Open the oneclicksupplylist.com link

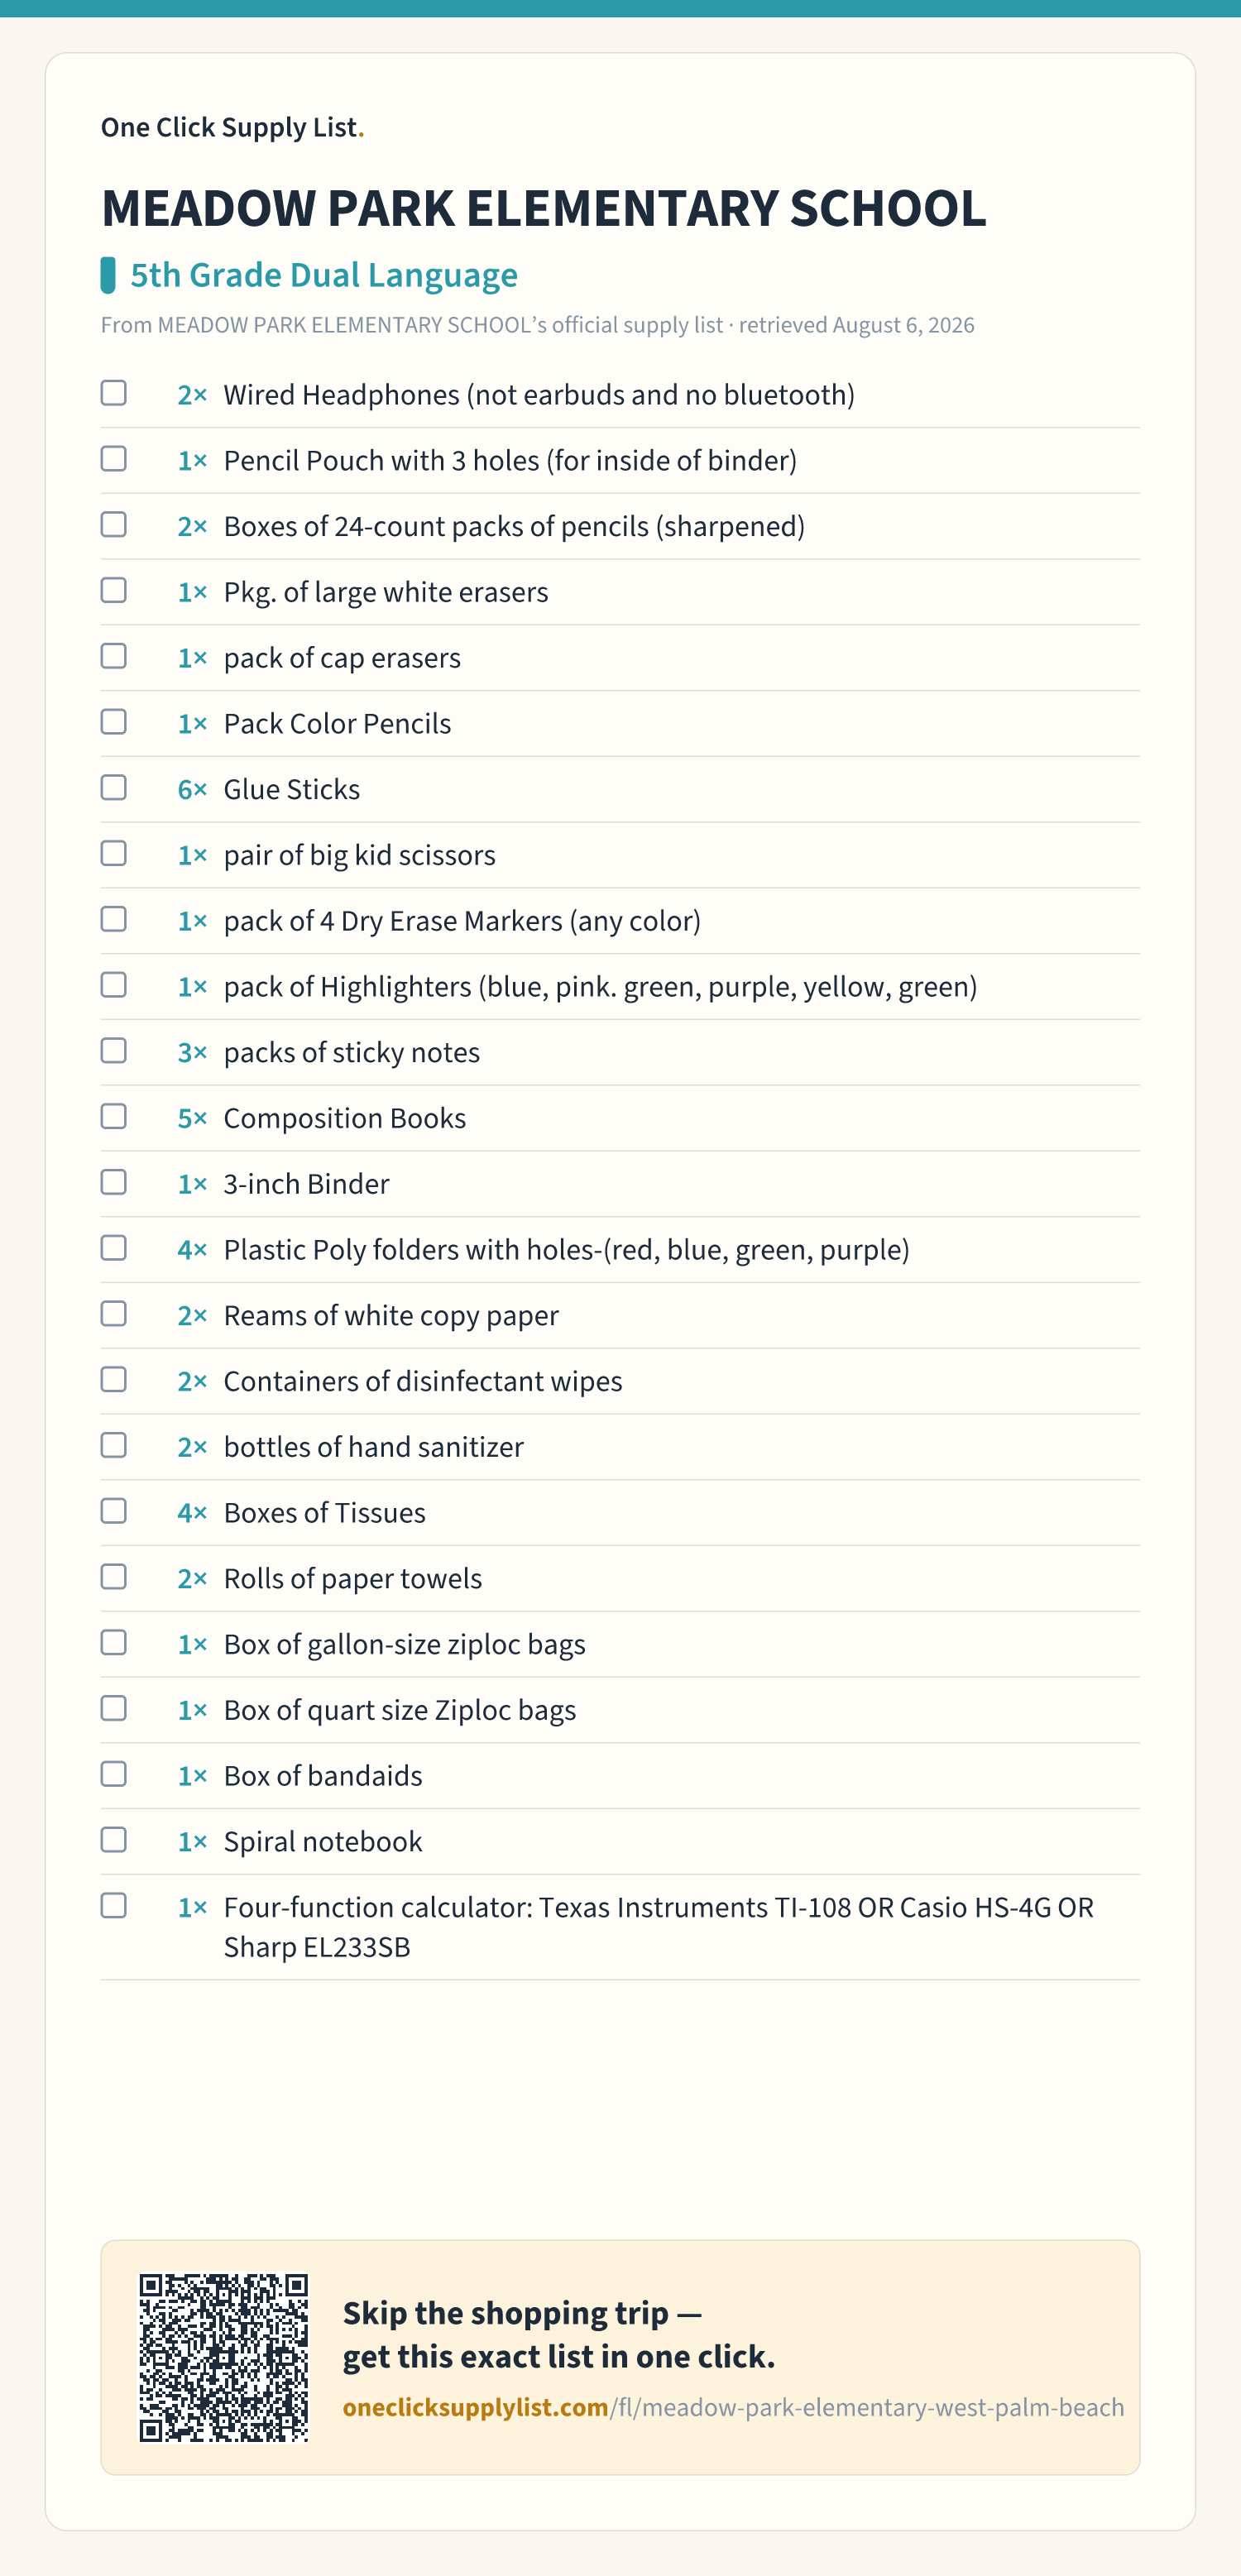733,2407
